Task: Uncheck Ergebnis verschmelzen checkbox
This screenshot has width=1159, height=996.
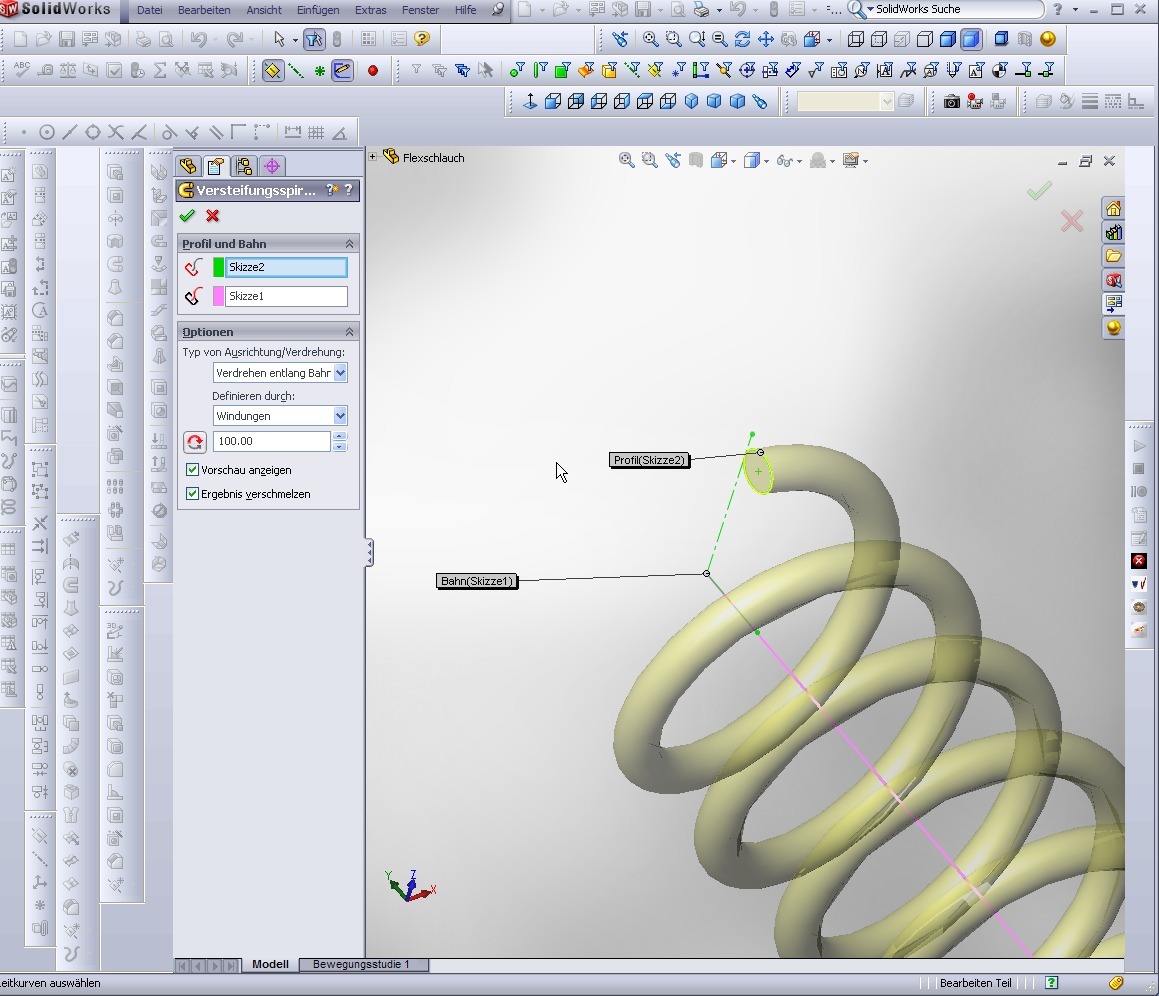Action: [x=192, y=494]
